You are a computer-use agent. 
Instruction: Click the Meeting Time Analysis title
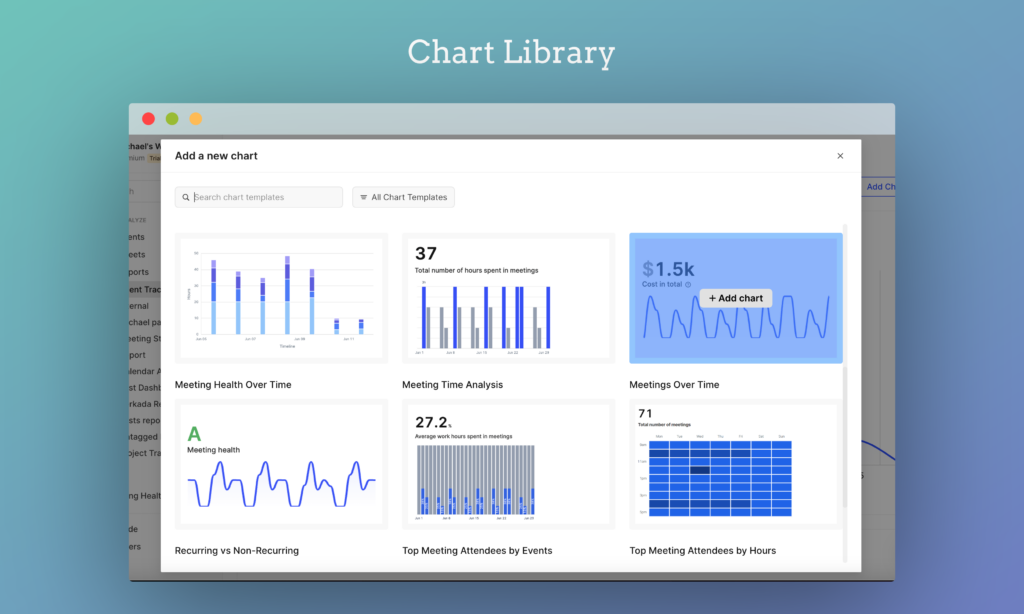[453, 385]
